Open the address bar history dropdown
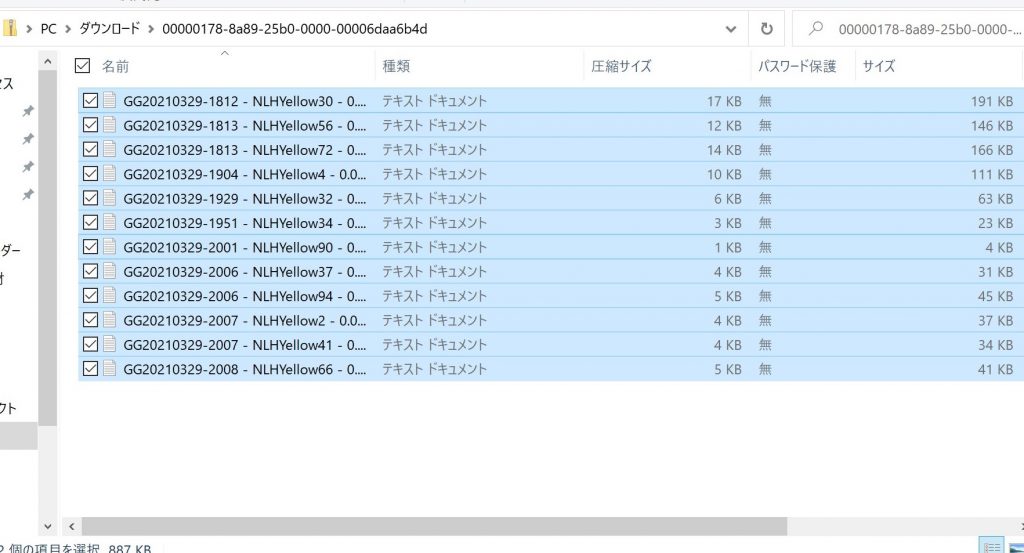The width and height of the screenshot is (1024, 553). [x=731, y=29]
